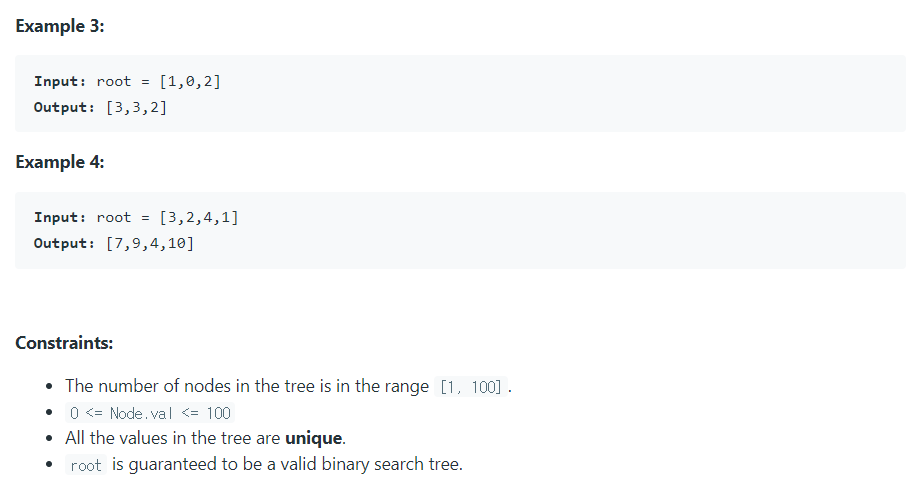
Task: Click the Input label in Example 3
Action: click(60, 81)
